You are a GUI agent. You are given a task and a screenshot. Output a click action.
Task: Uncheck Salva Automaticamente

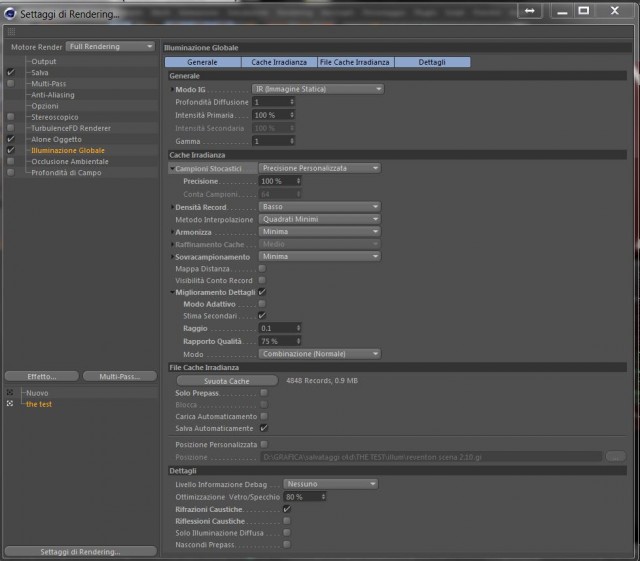click(x=264, y=428)
